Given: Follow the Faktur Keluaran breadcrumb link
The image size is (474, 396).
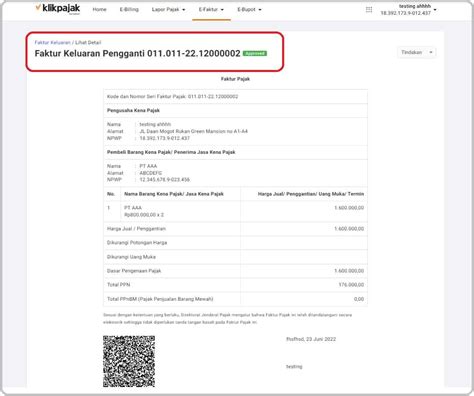Looking at the screenshot, I should click(x=52, y=42).
